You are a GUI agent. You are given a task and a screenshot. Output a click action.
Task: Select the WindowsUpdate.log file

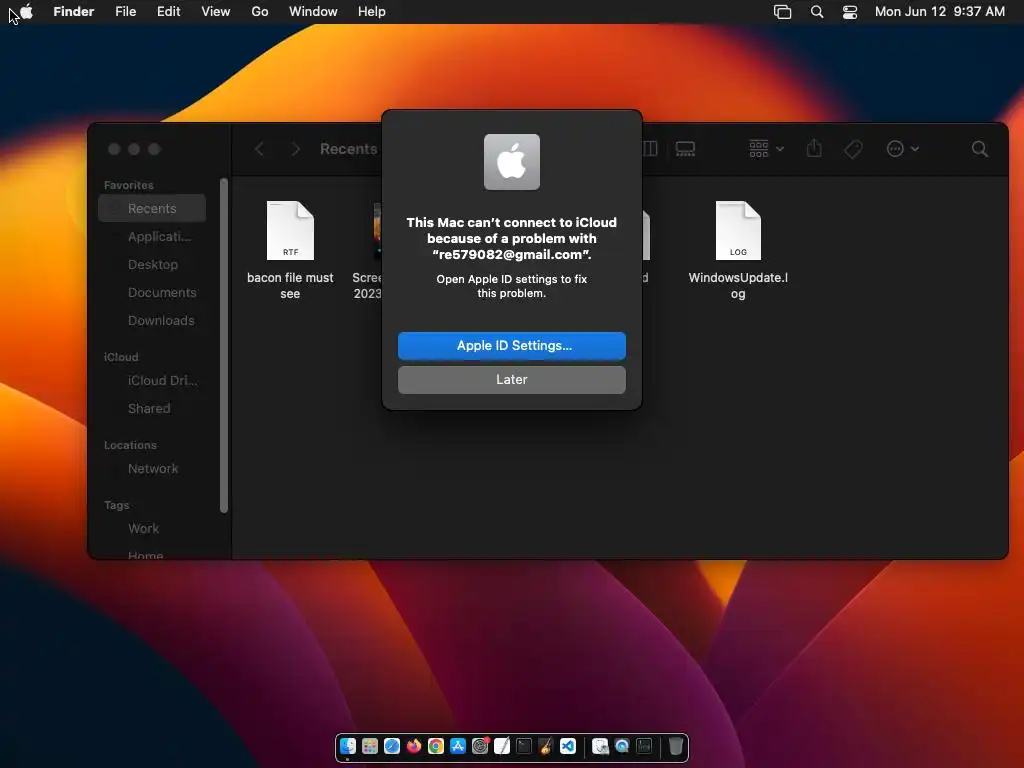click(738, 250)
